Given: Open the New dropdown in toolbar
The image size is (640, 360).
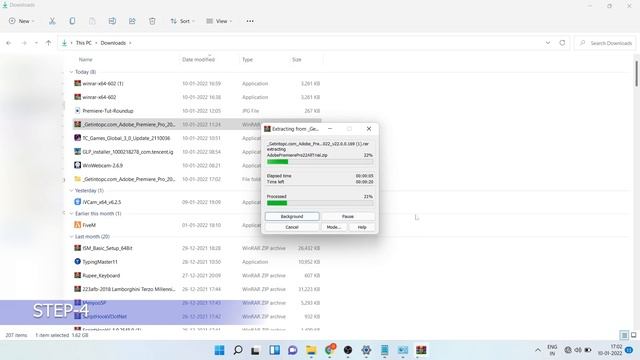Looking at the screenshot, I should (x=22, y=21).
